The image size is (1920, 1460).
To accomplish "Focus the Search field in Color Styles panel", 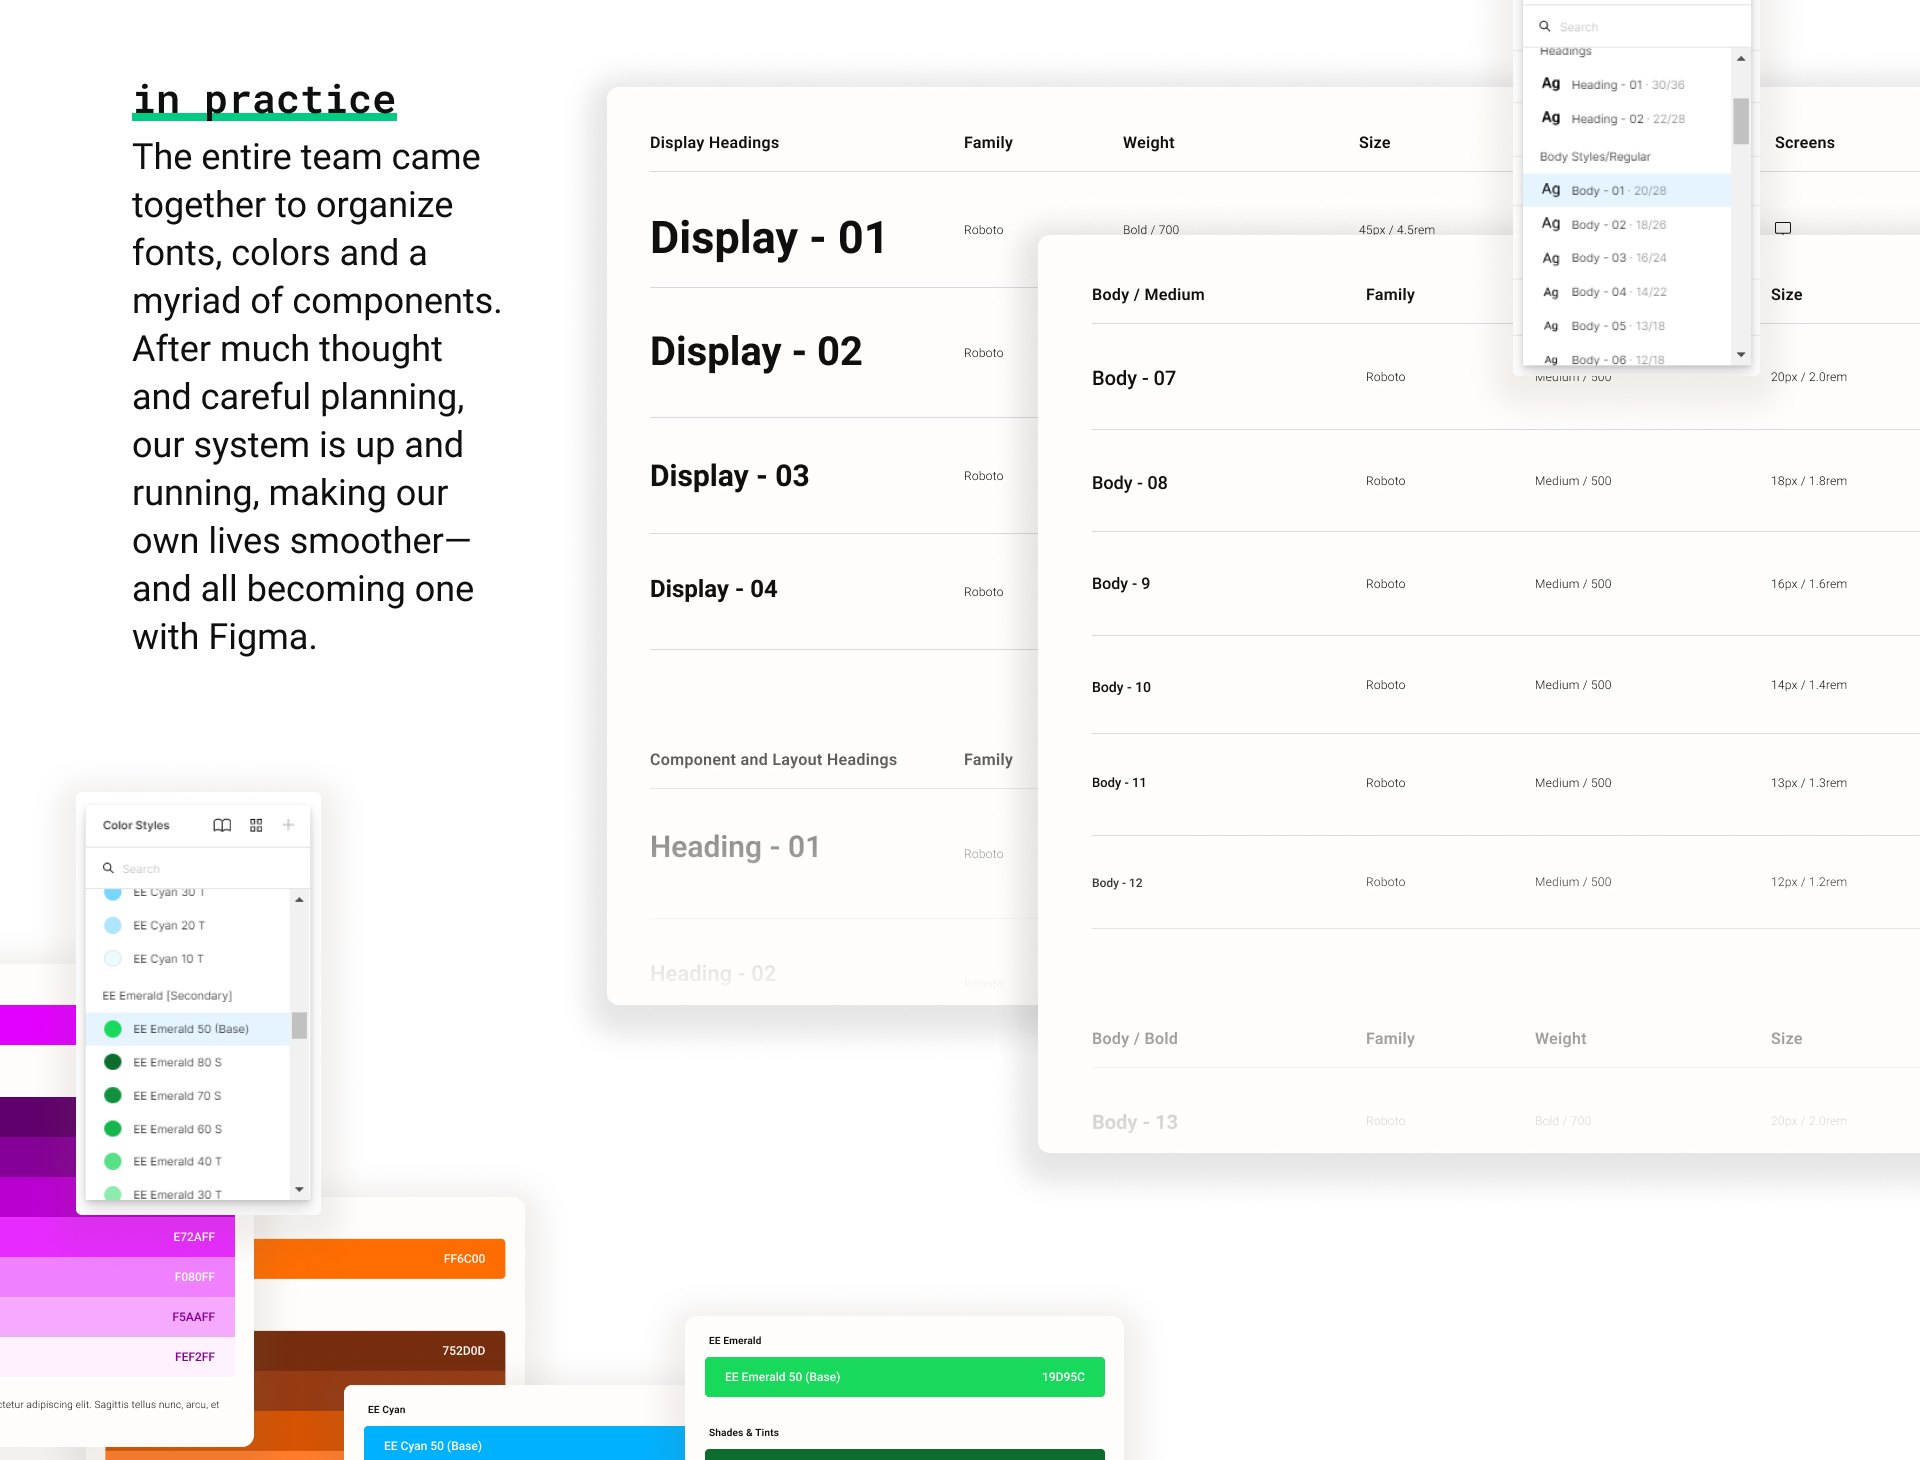I will click(198, 868).
